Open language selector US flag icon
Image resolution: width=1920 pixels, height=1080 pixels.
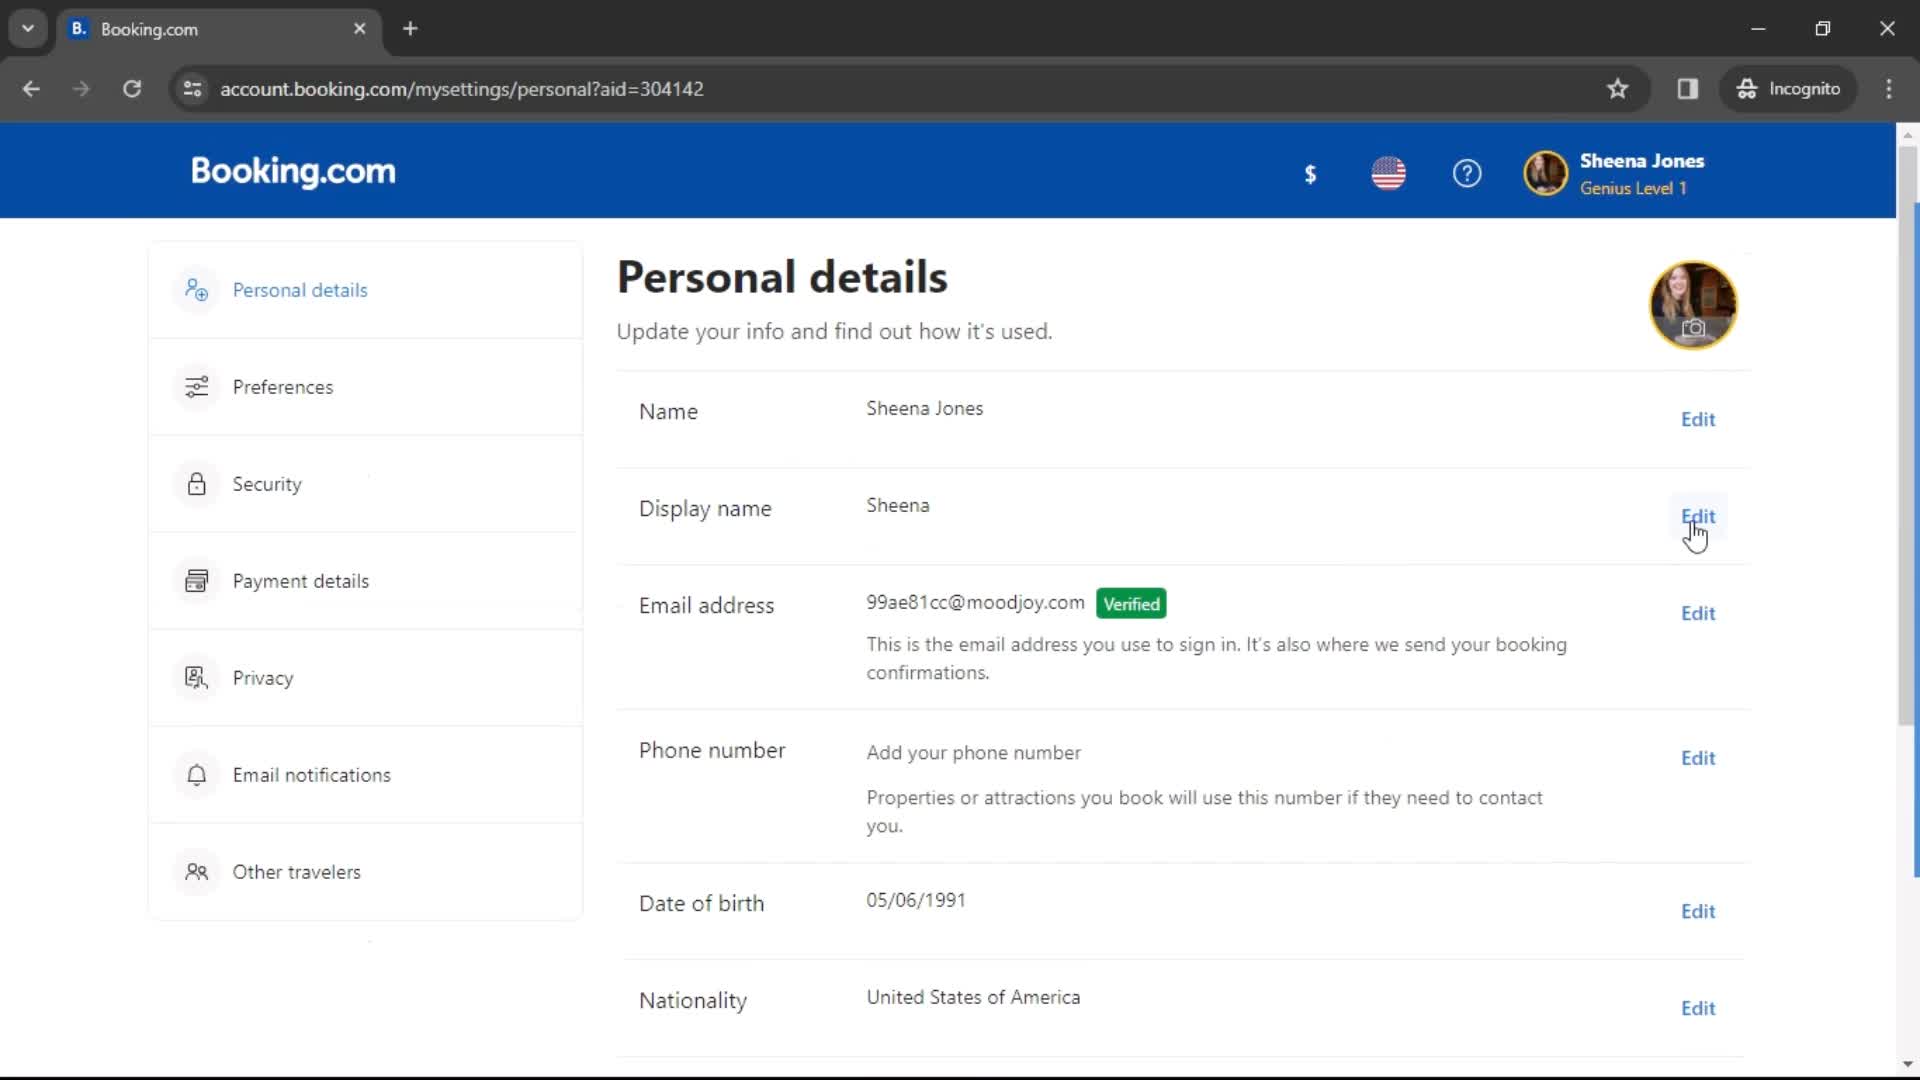[1388, 173]
